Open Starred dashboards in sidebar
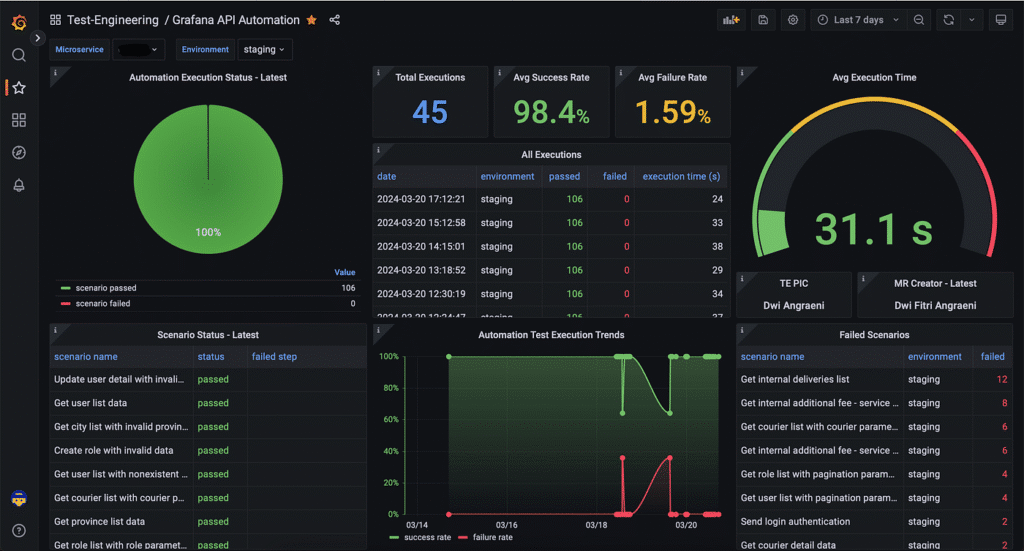The image size is (1024, 551). (x=19, y=88)
